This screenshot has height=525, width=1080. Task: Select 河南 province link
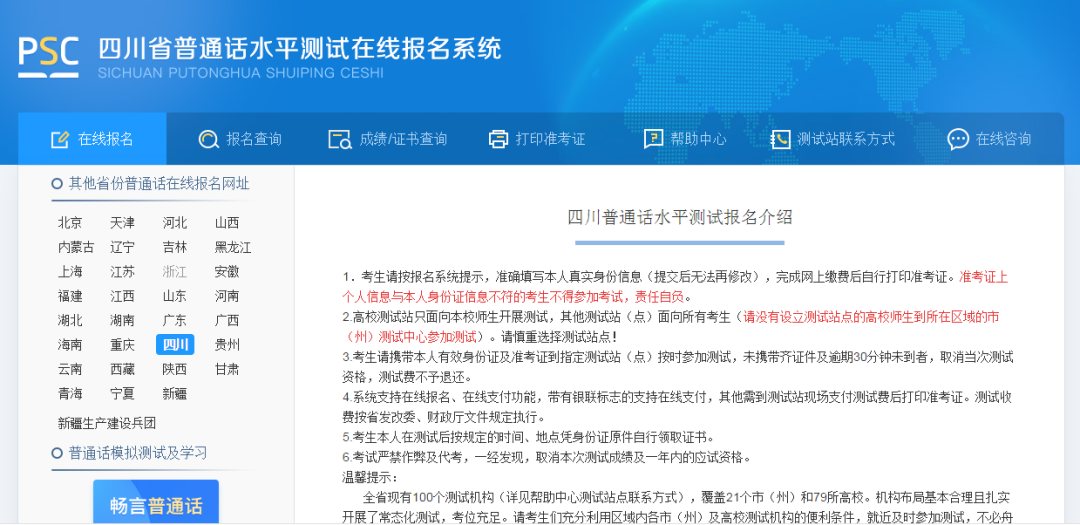(x=227, y=296)
